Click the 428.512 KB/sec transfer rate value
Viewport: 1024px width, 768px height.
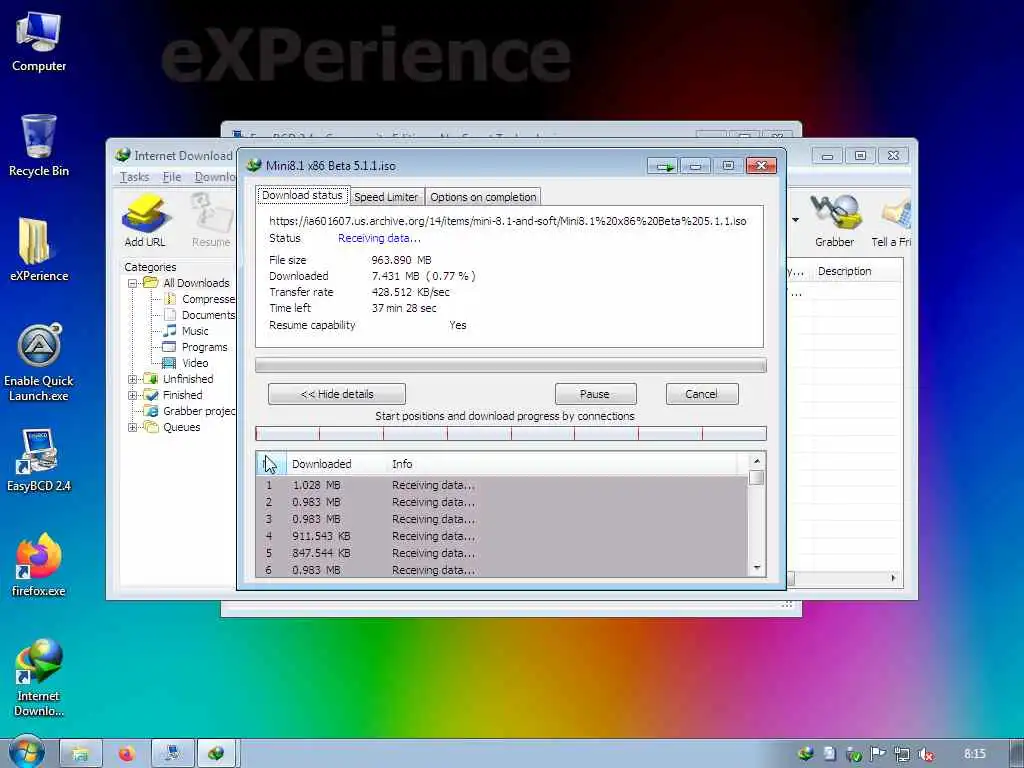click(x=410, y=292)
